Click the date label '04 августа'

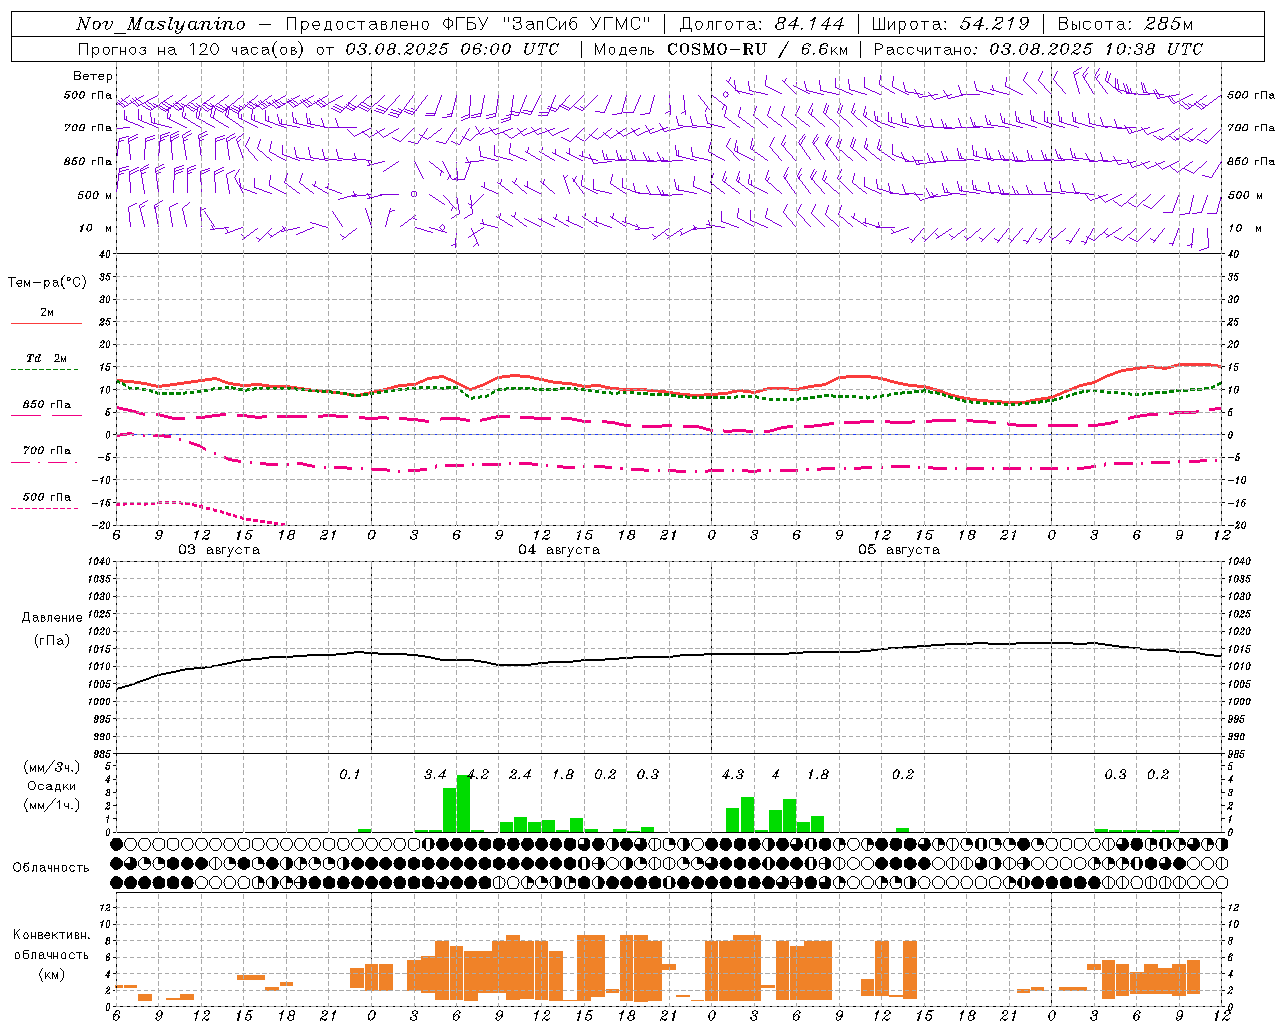click(559, 550)
